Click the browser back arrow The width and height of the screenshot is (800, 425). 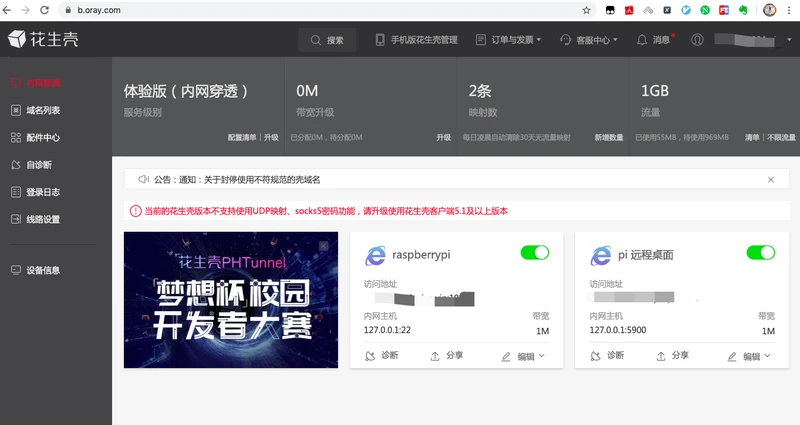click(7, 10)
